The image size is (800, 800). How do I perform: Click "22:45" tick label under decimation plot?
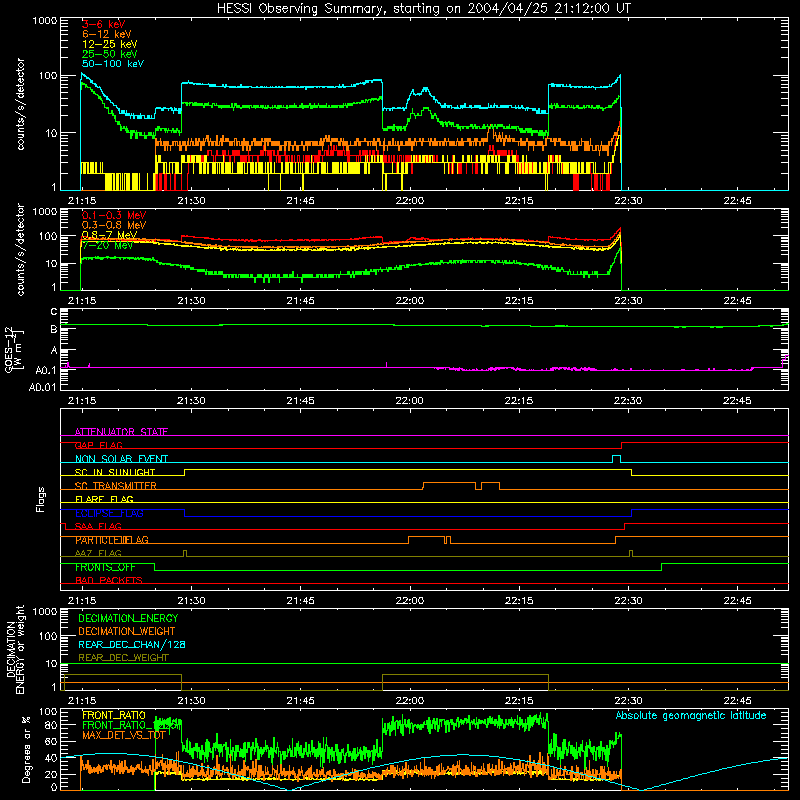[x=737, y=701]
